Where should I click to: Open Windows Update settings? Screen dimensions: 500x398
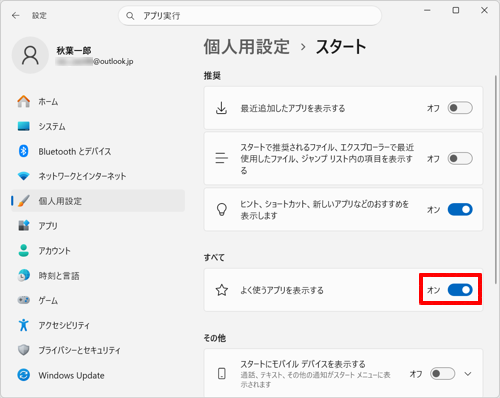click(98, 375)
